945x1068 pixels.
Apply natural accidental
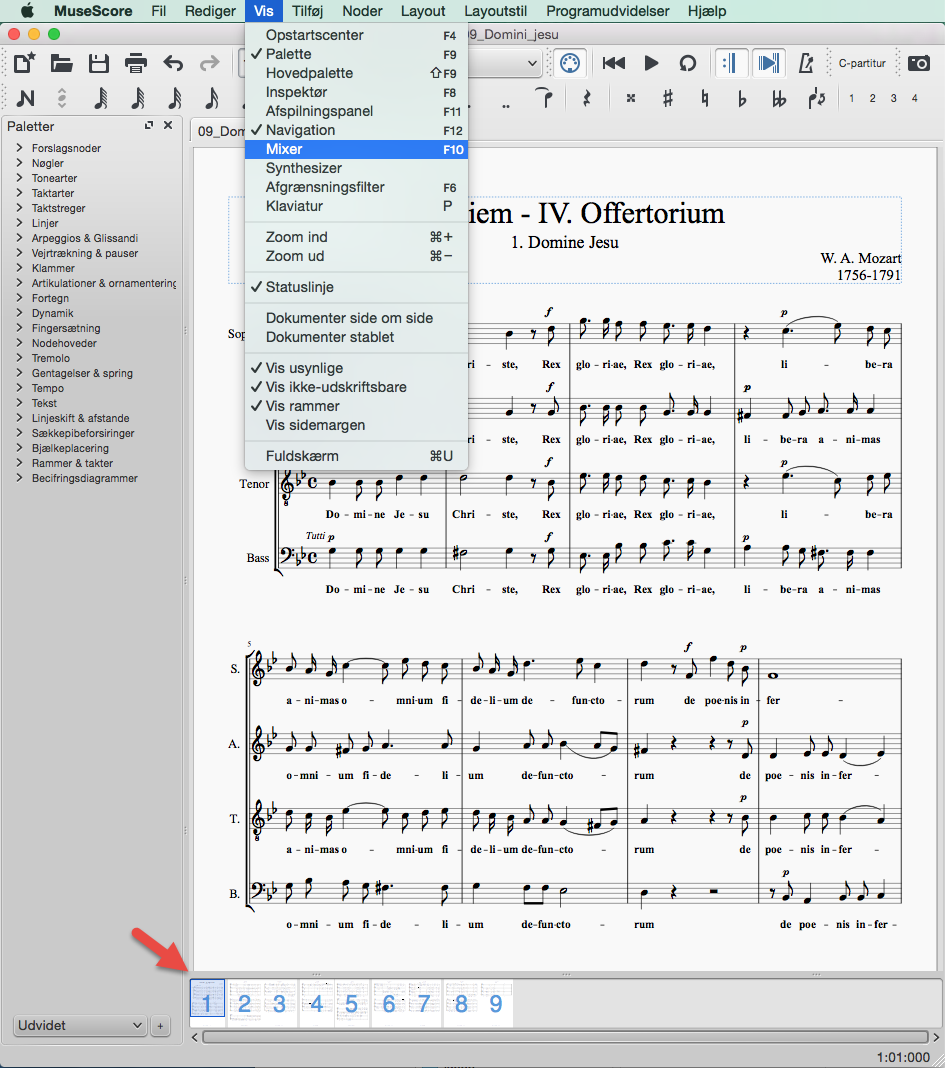[x=704, y=99]
